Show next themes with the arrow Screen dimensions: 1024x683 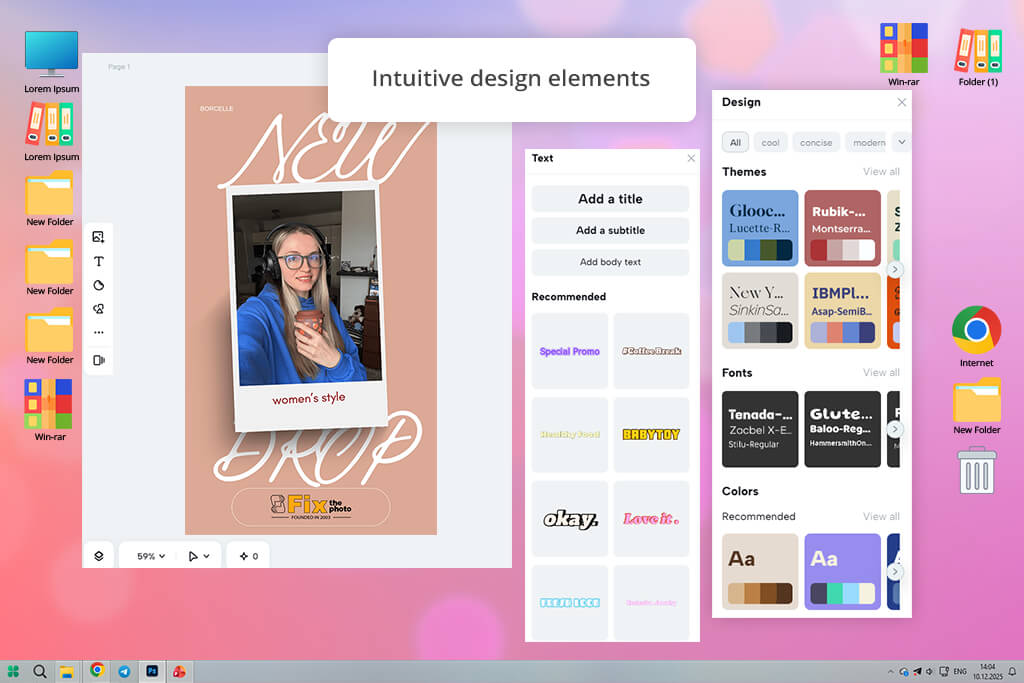[x=895, y=269]
